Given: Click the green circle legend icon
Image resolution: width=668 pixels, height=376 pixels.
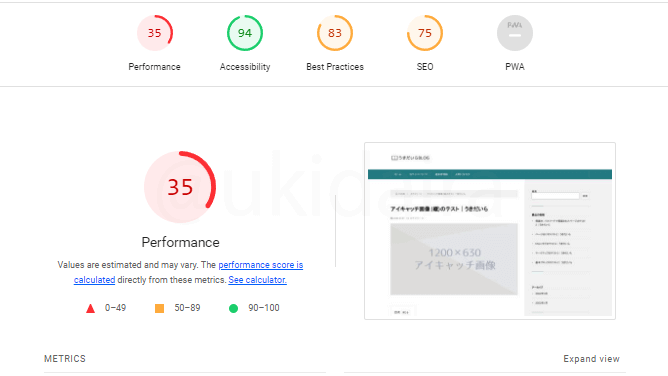Looking at the screenshot, I should coord(233,308).
